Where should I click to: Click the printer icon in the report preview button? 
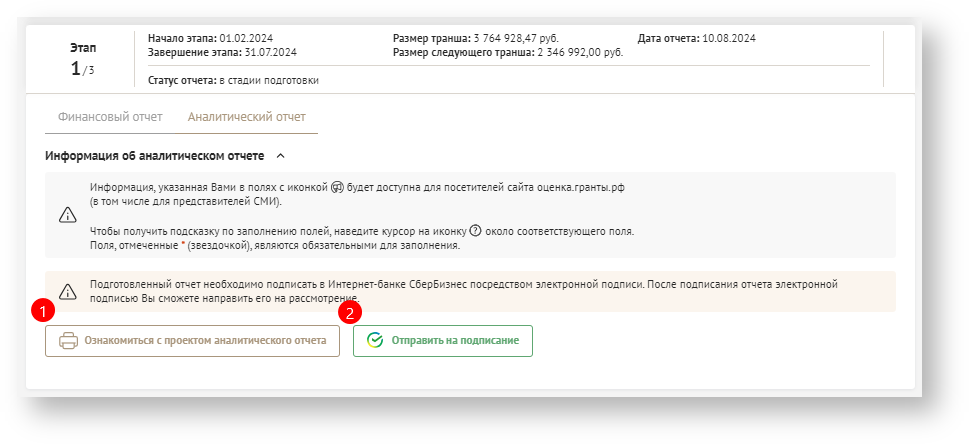69,341
